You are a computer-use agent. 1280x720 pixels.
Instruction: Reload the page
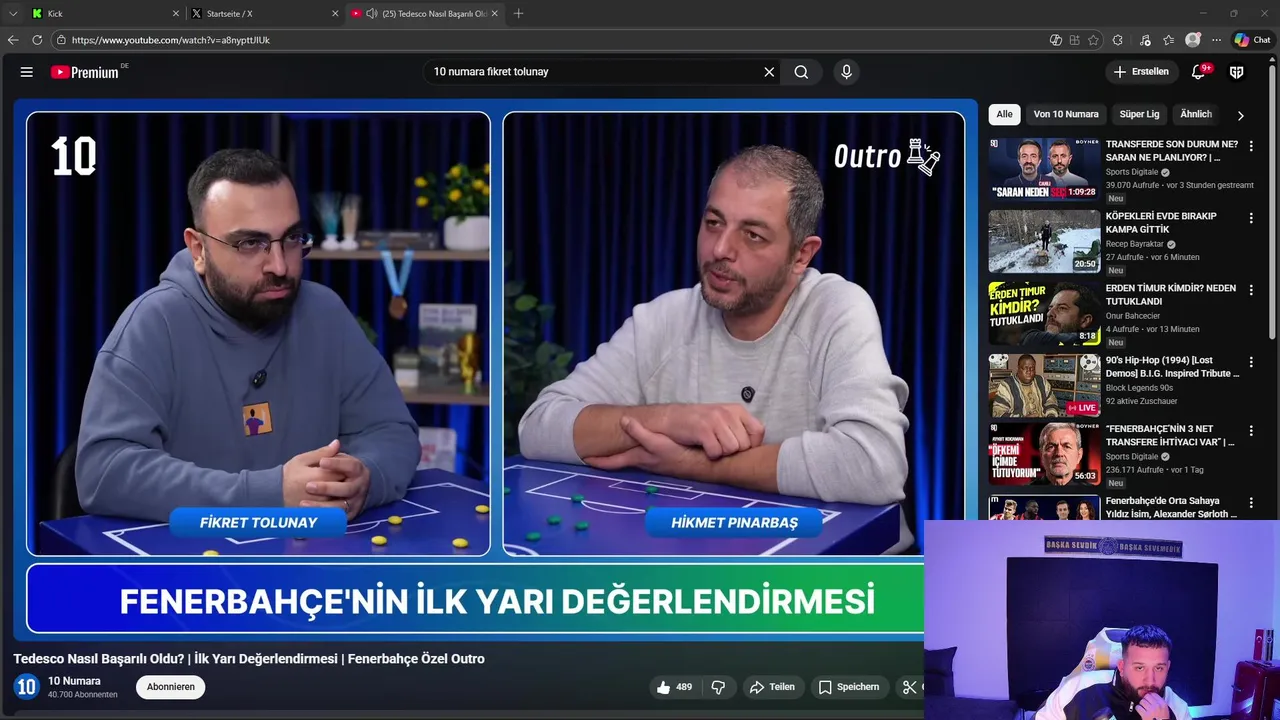point(37,40)
